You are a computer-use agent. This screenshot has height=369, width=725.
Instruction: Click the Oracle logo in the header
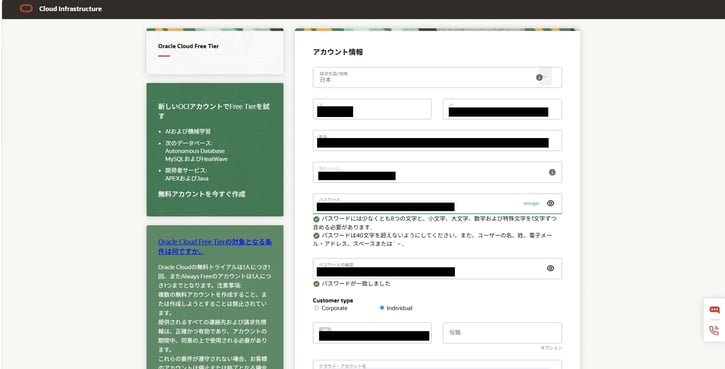pyautogui.click(x=26, y=8)
